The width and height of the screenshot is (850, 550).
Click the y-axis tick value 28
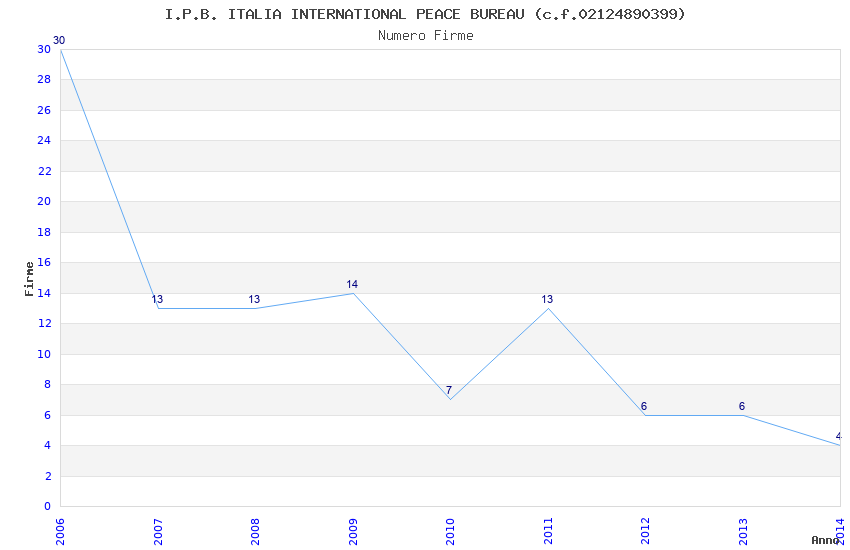(44, 79)
